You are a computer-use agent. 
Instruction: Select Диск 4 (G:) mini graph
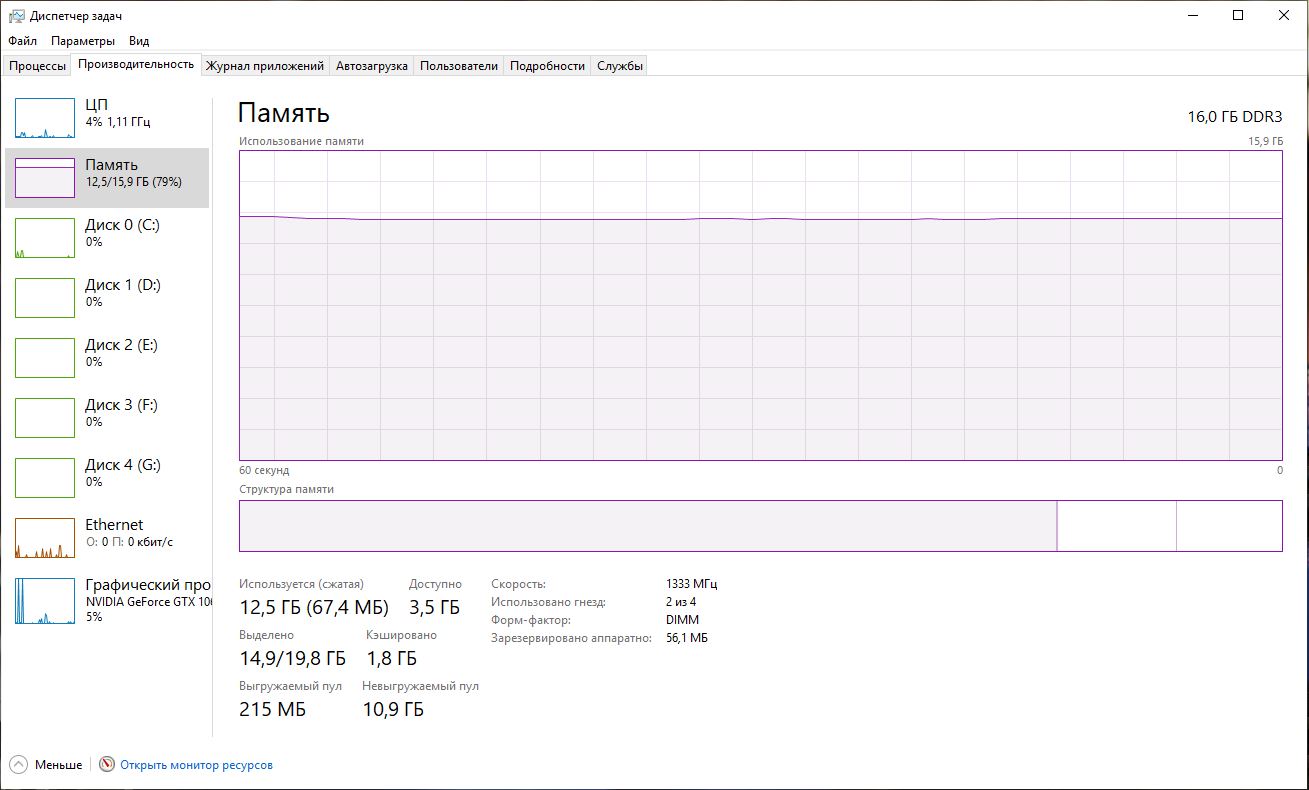click(45, 478)
